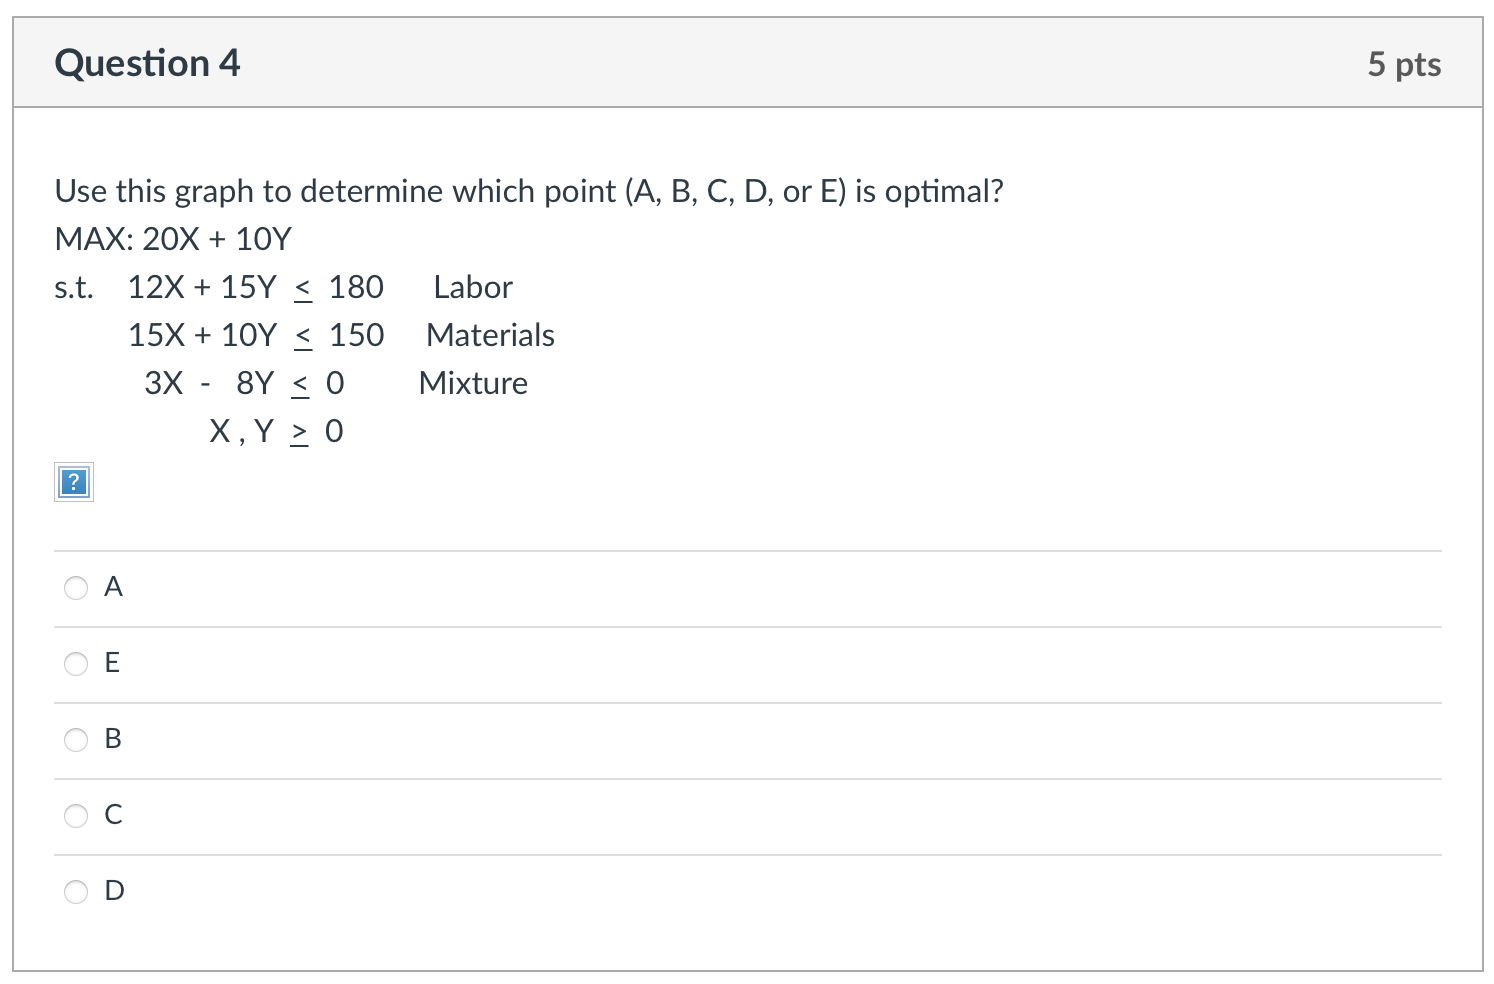
Task: Click the label C in the answer list
Action: pos(113,815)
